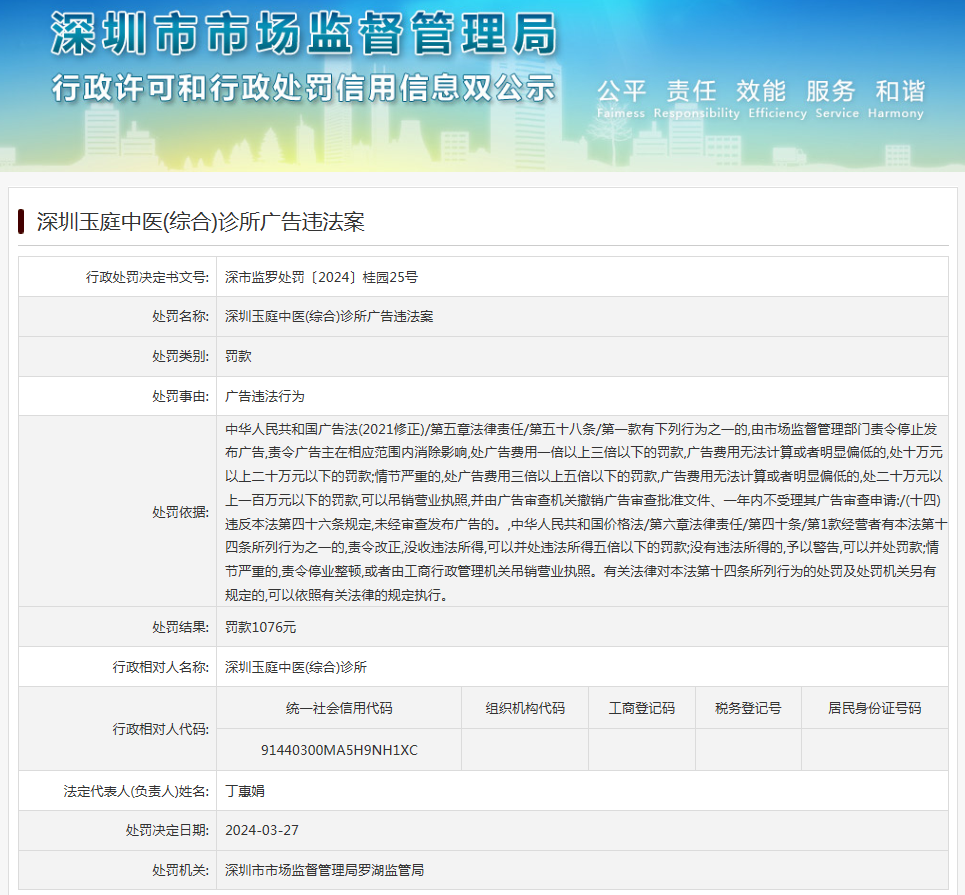Click the 处罚结果 label
This screenshot has height=895, width=965.
pyautogui.click(x=180, y=627)
